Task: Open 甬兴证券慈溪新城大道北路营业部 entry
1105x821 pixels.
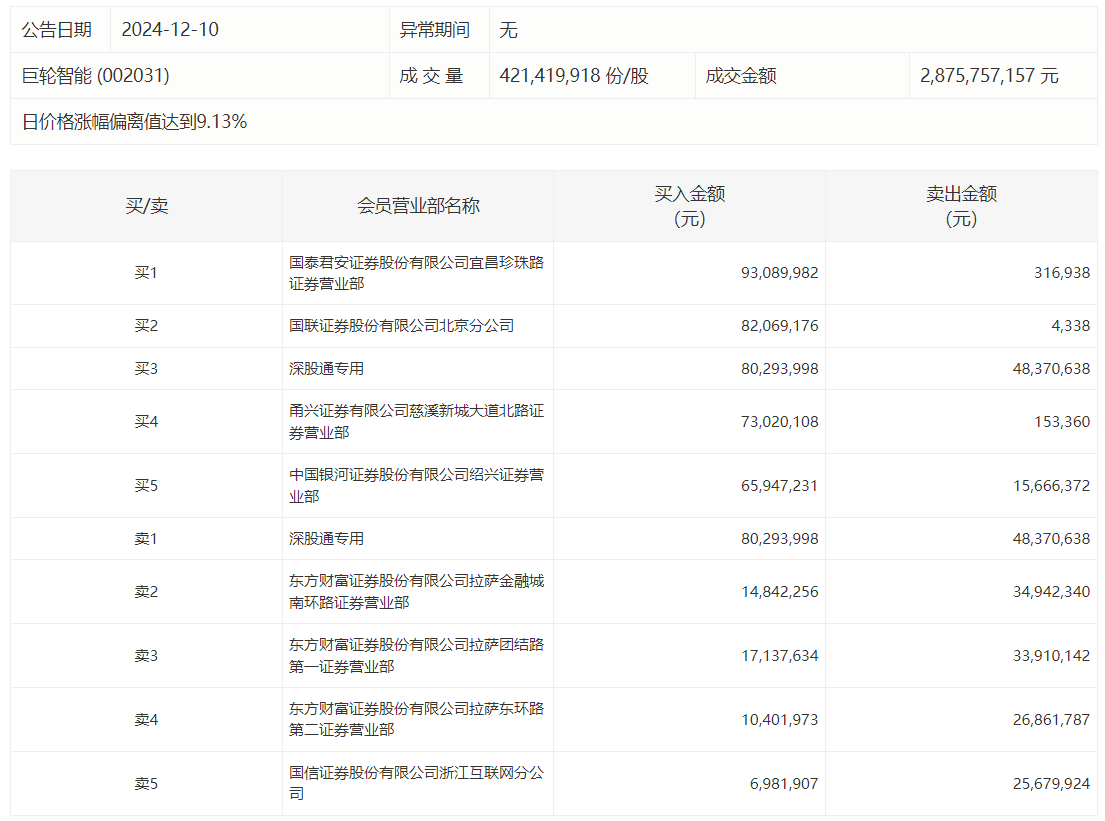Action: (x=416, y=421)
